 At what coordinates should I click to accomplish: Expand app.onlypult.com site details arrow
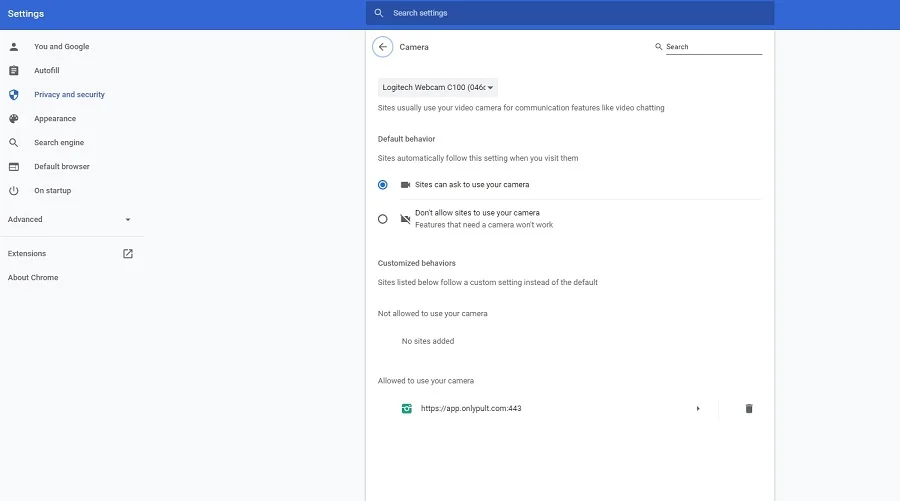pyautogui.click(x=698, y=409)
